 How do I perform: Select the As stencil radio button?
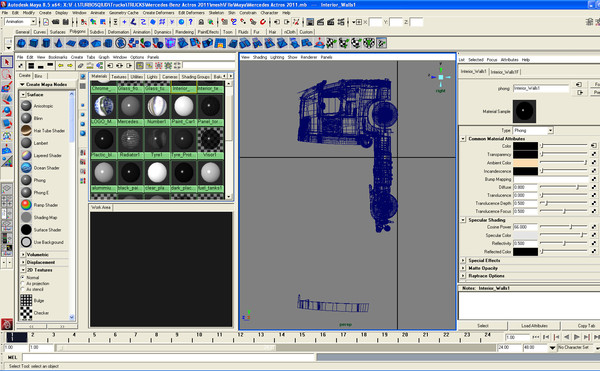click(23, 290)
